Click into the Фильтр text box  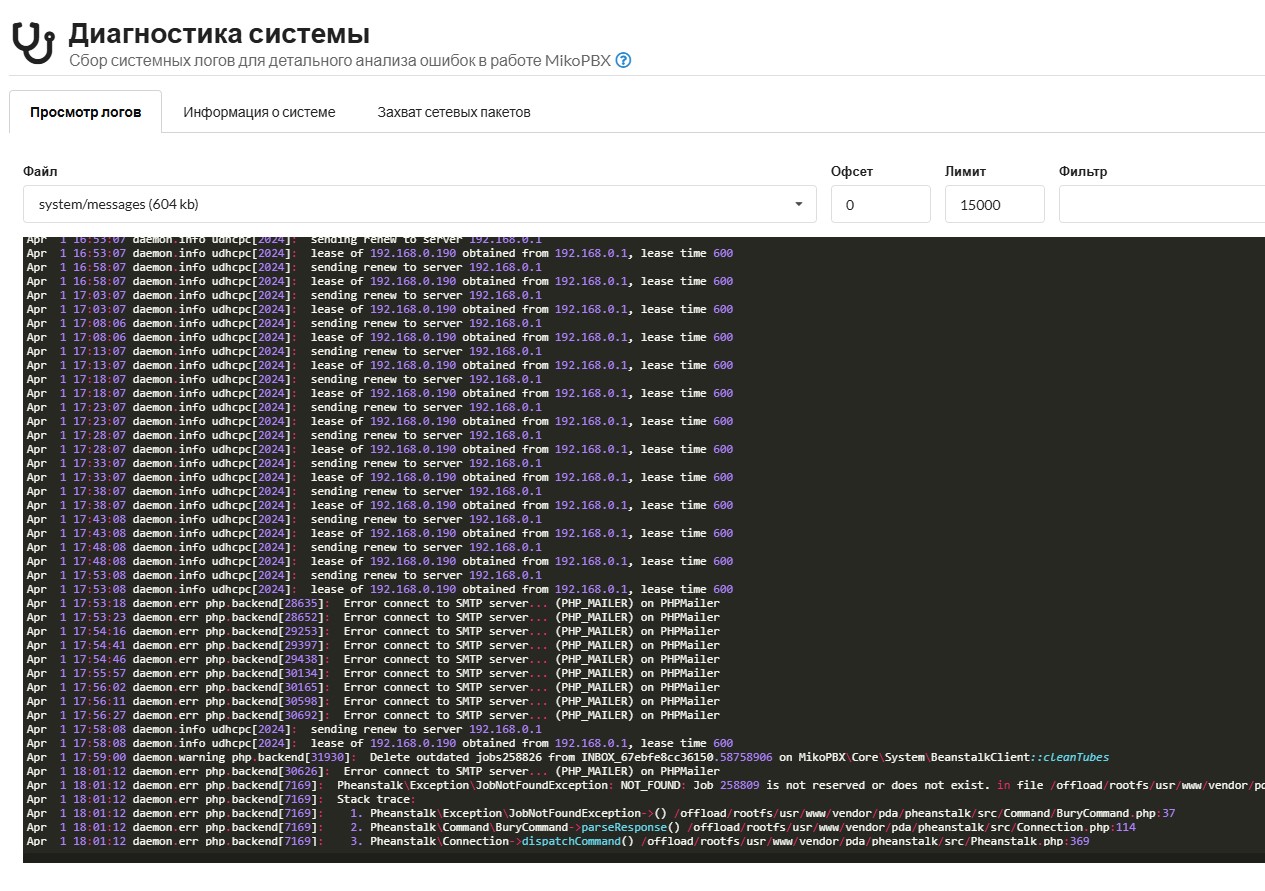pyautogui.click(x=1162, y=204)
